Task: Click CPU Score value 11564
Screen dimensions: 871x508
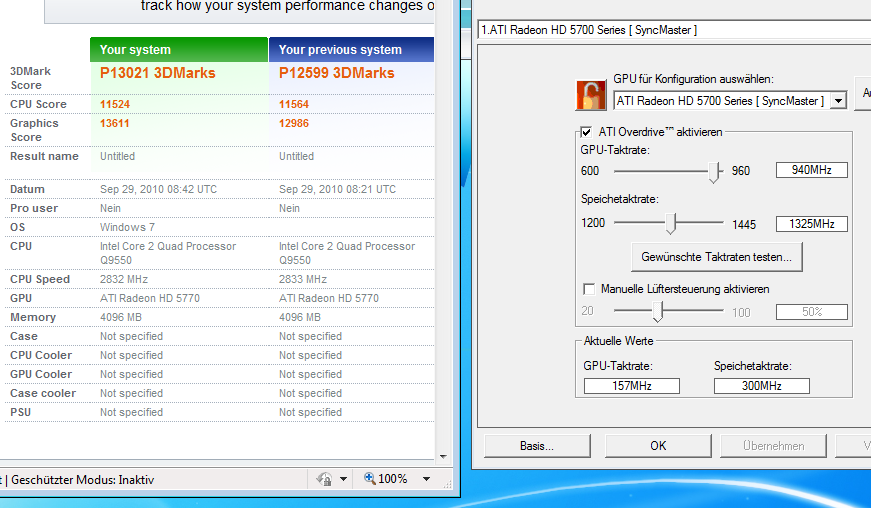Action: (x=294, y=104)
